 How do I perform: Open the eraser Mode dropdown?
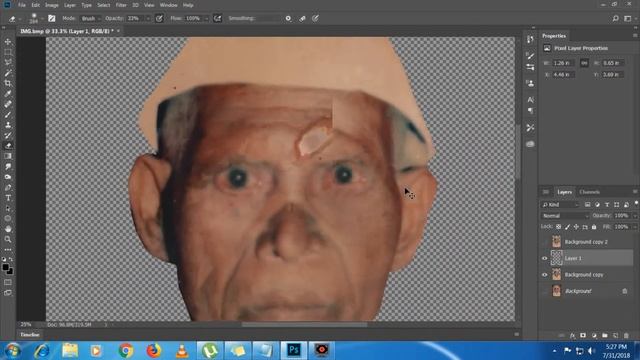coord(90,18)
